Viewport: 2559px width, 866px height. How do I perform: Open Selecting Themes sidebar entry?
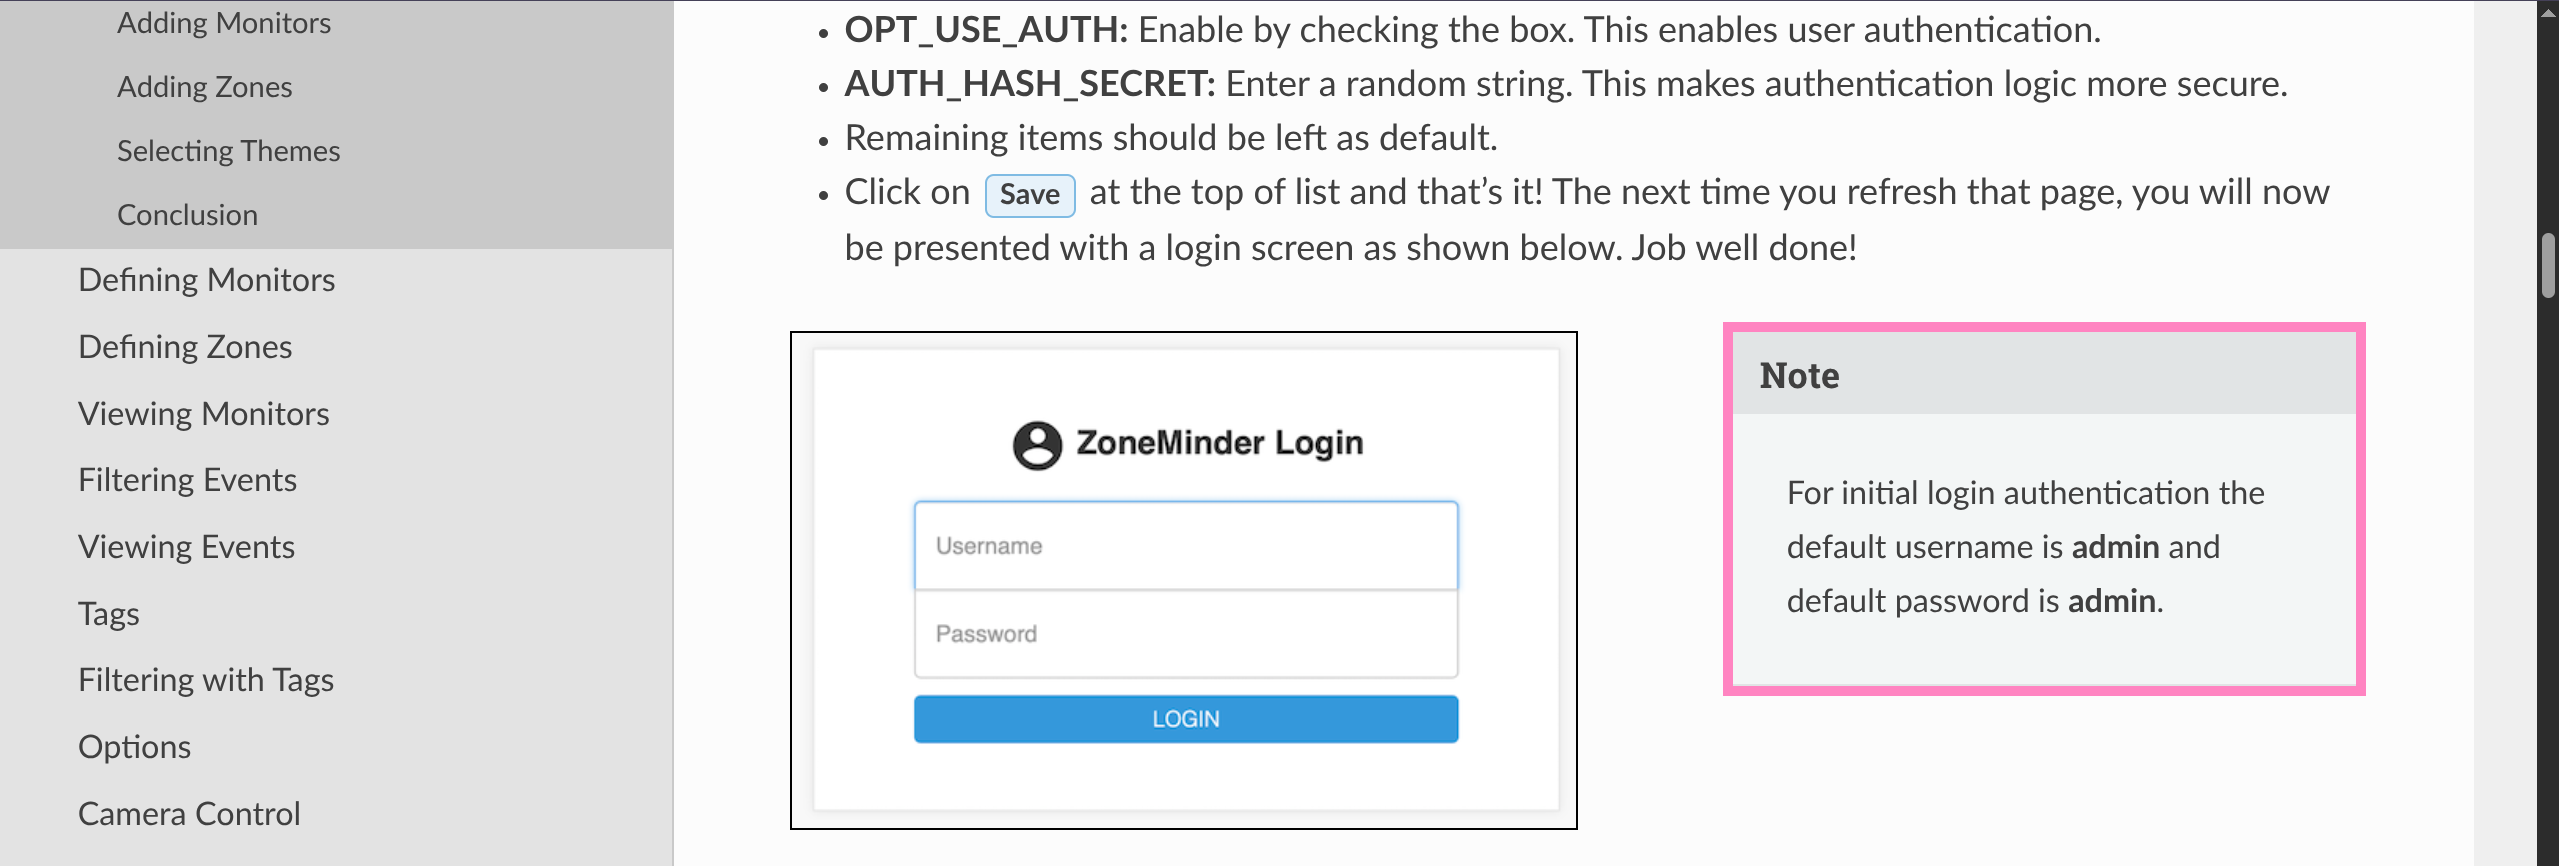click(229, 151)
